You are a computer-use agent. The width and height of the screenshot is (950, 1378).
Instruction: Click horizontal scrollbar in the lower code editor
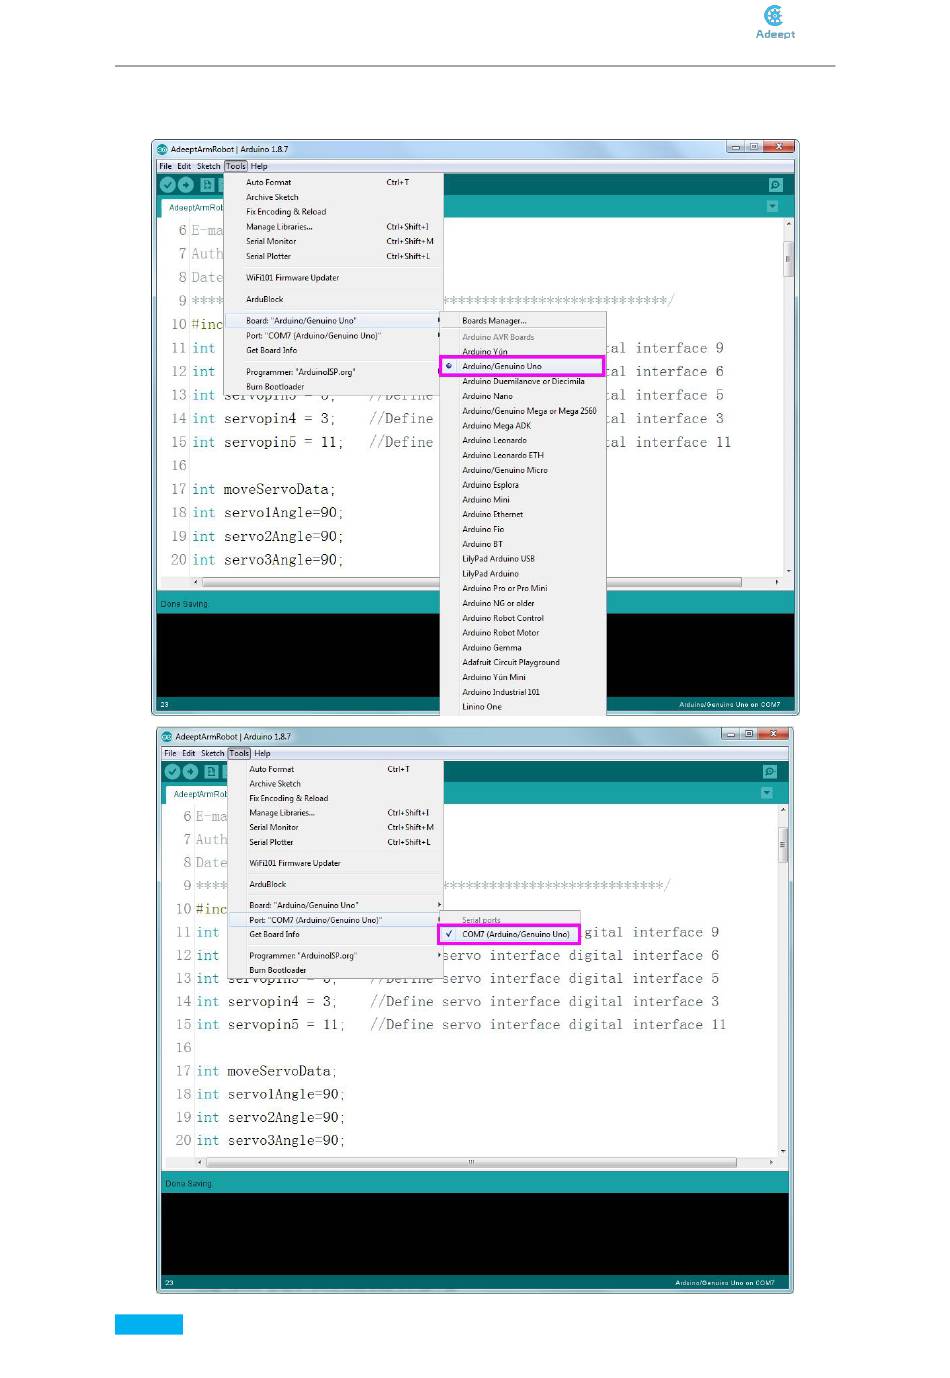[x=470, y=1162]
